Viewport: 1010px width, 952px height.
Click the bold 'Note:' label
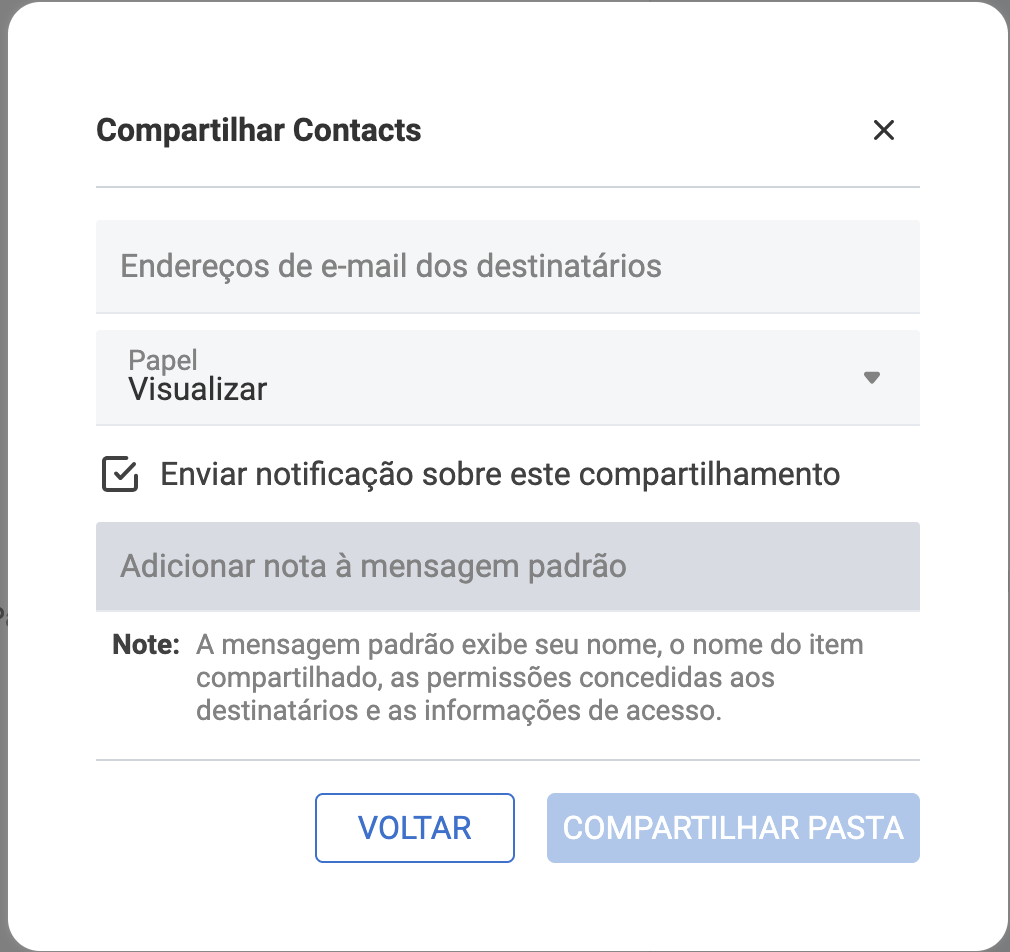click(x=145, y=645)
